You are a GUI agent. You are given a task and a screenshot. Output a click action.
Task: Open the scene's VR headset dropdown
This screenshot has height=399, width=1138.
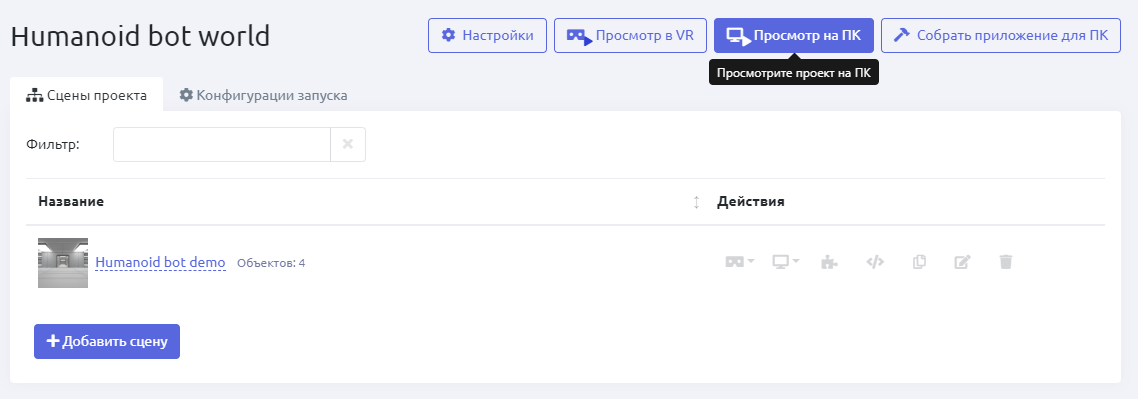[x=740, y=262]
